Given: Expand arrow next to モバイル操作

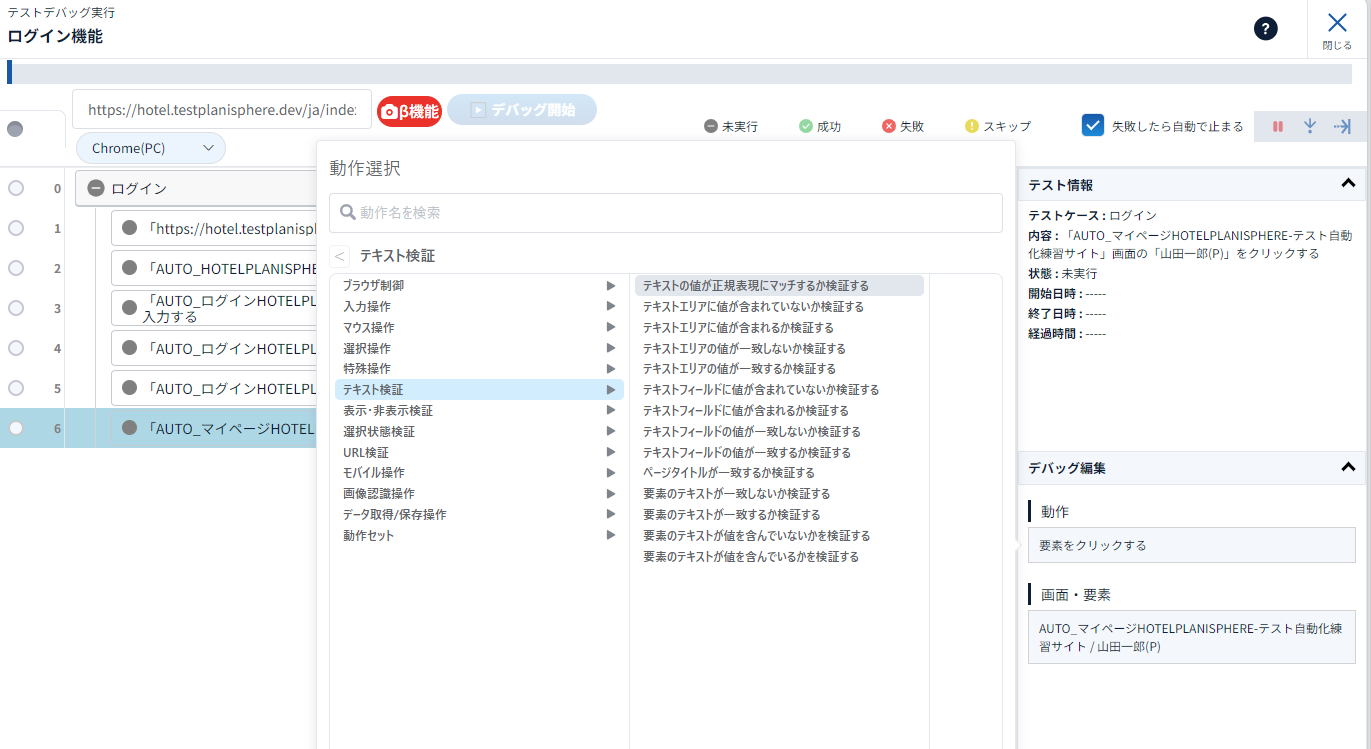Looking at the screenshot, I should tap(610, 473).
